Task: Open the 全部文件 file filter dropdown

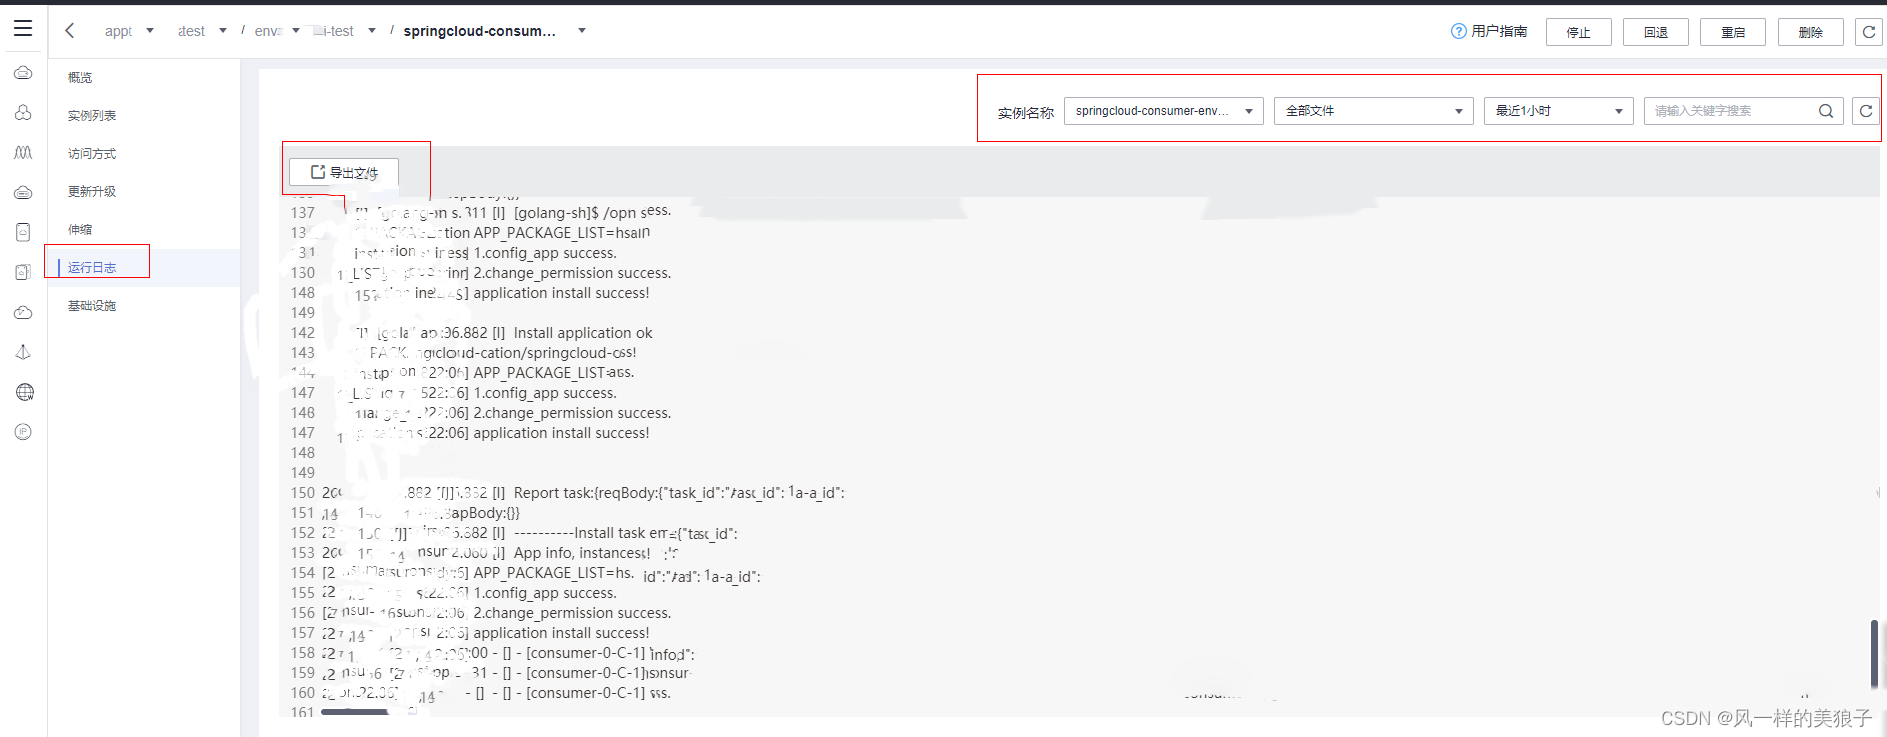Action: pyautogui.click(x=1374, y=111)
